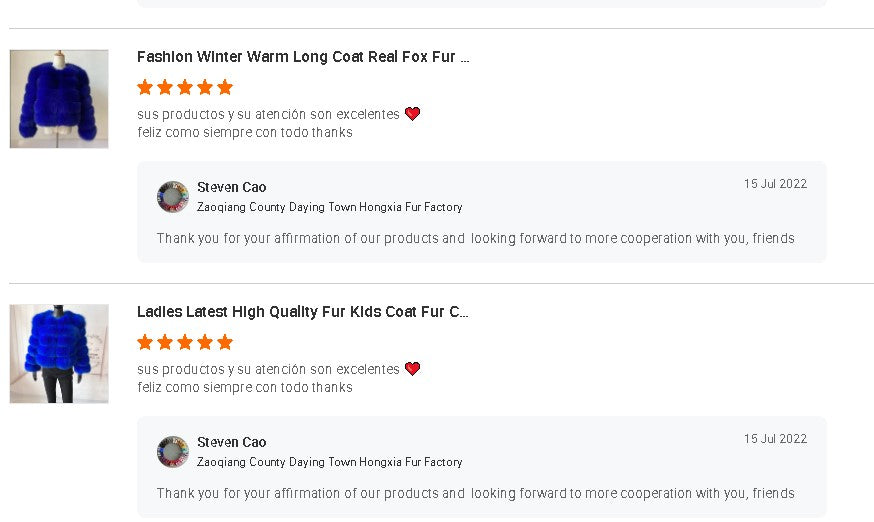874x522 pixels.
Task: Click the fifth star of the Fox Fur rating
Action: [x=225, y=87]
